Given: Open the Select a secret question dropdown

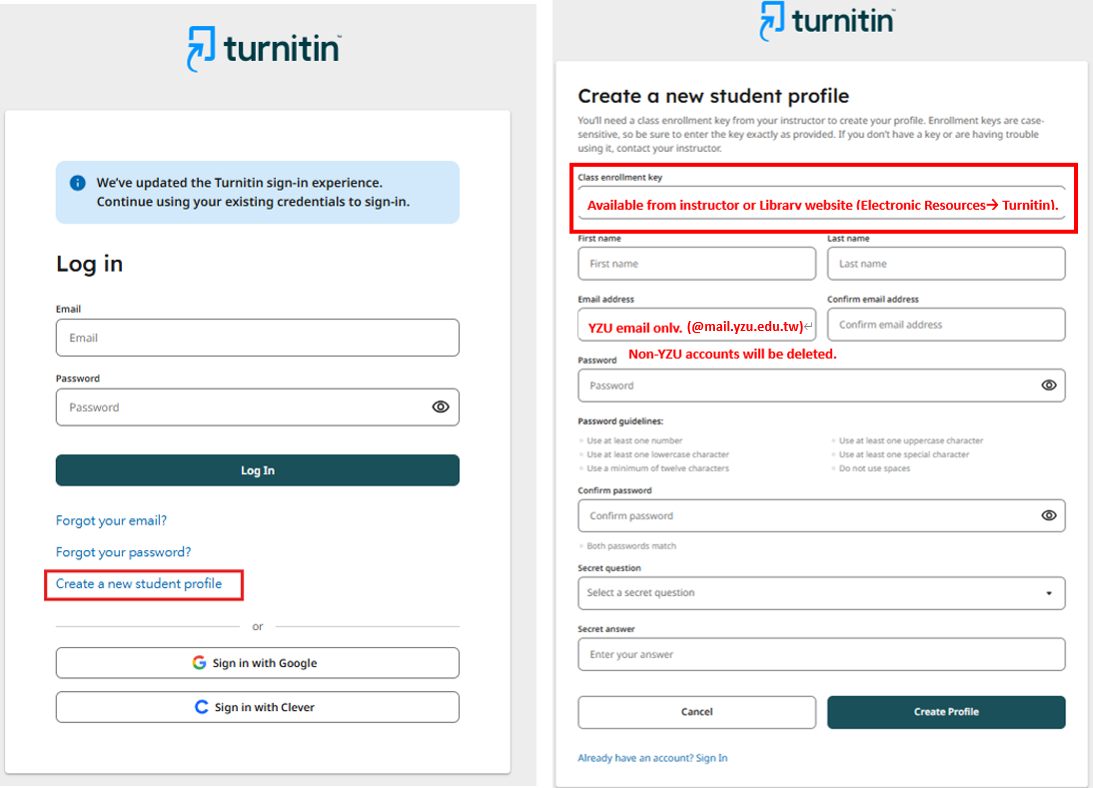Looking at the screenshot, I should (x=821, y=593).
